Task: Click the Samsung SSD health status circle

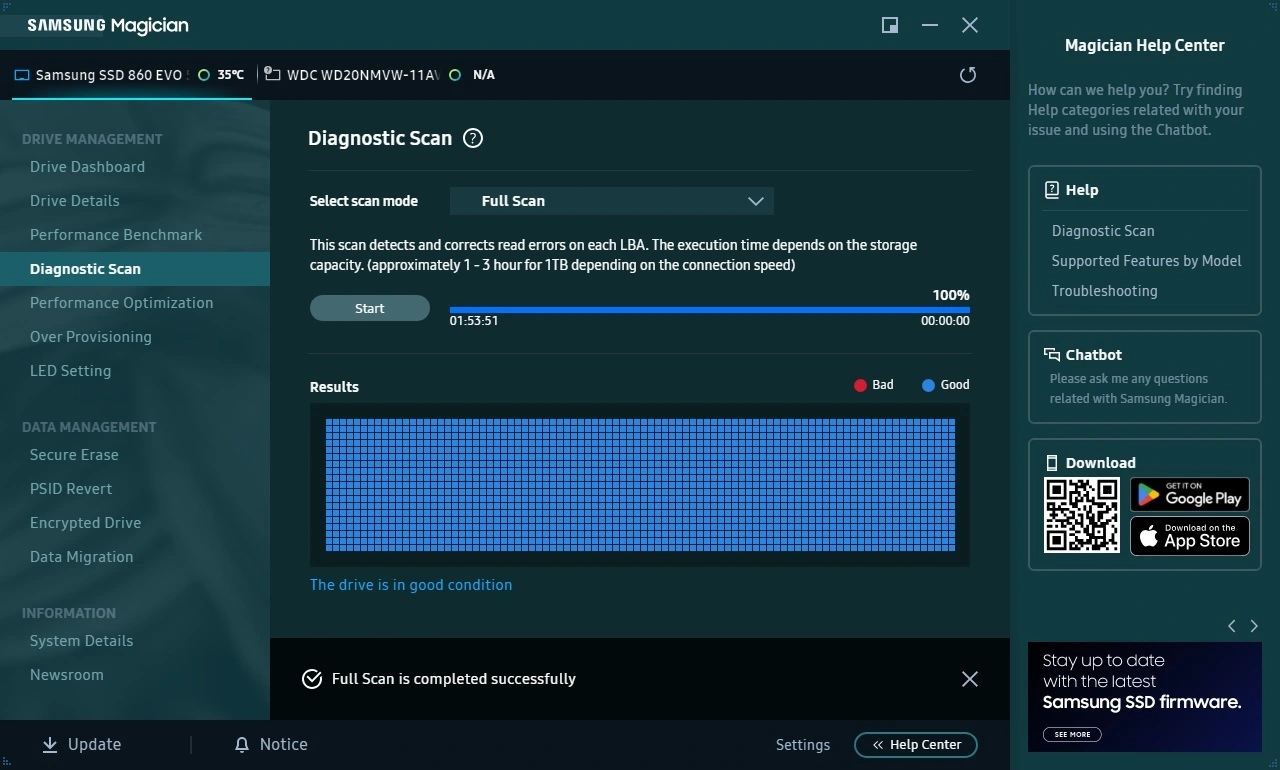Action: 204,75
